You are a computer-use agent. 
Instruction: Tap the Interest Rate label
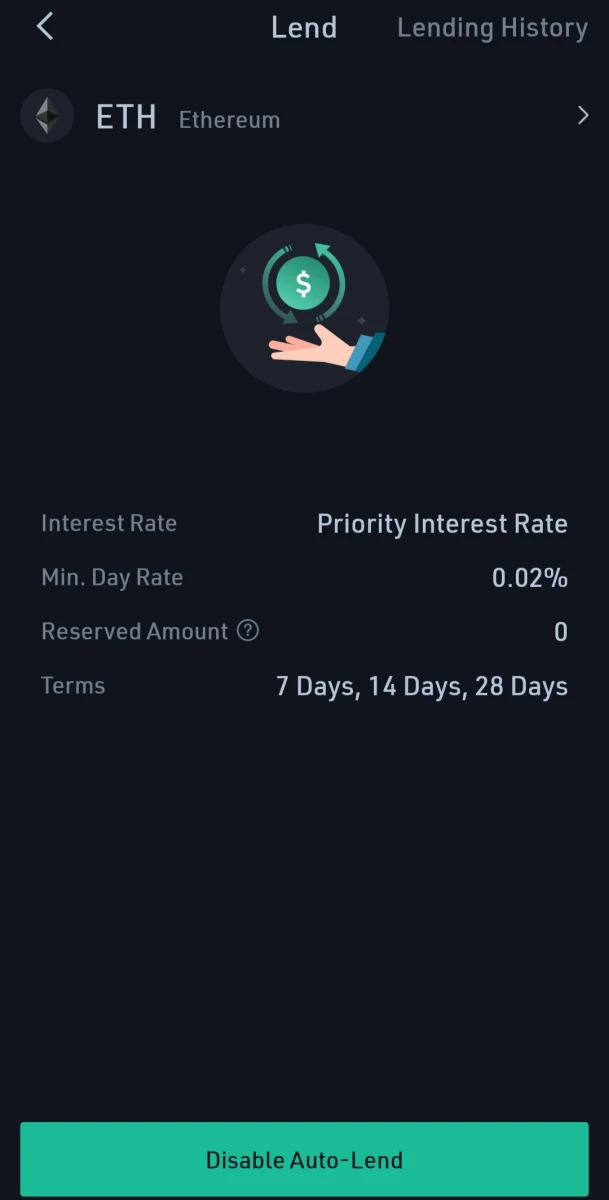pyautogui.click(x=109, y=523)
